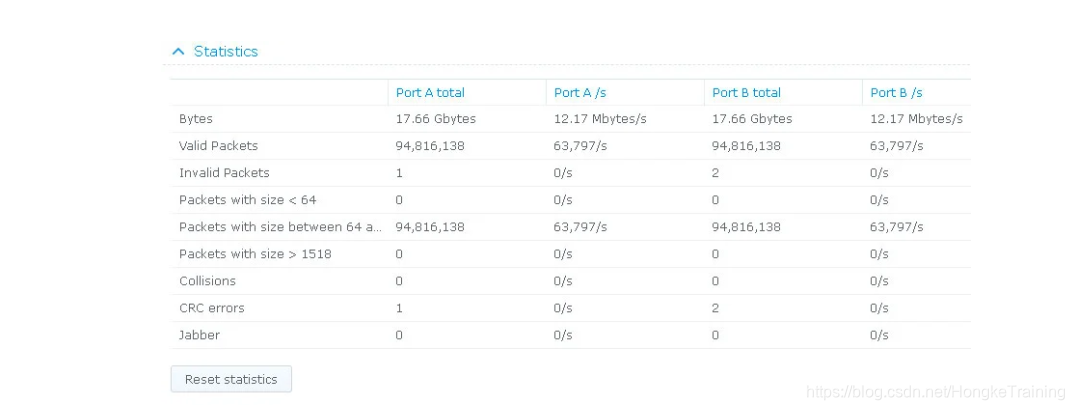Select Port B total Invalid Packets value 2
1074x410 pixels.
pos(716,173)
